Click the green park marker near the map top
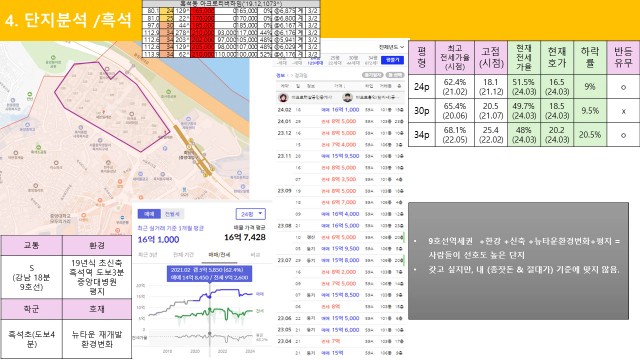This screenshot has height=360, width=640. click(x=53, y=58)
